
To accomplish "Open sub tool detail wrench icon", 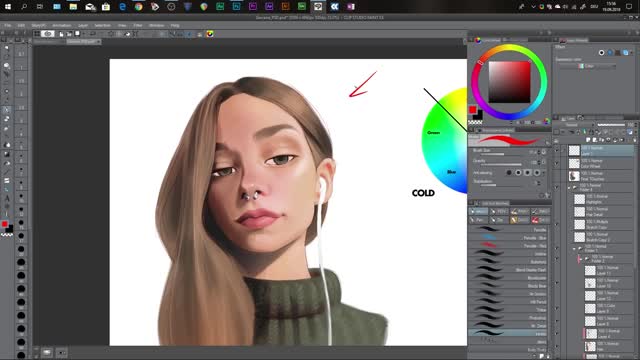I will pyautogui.click(x=547, y=196).
